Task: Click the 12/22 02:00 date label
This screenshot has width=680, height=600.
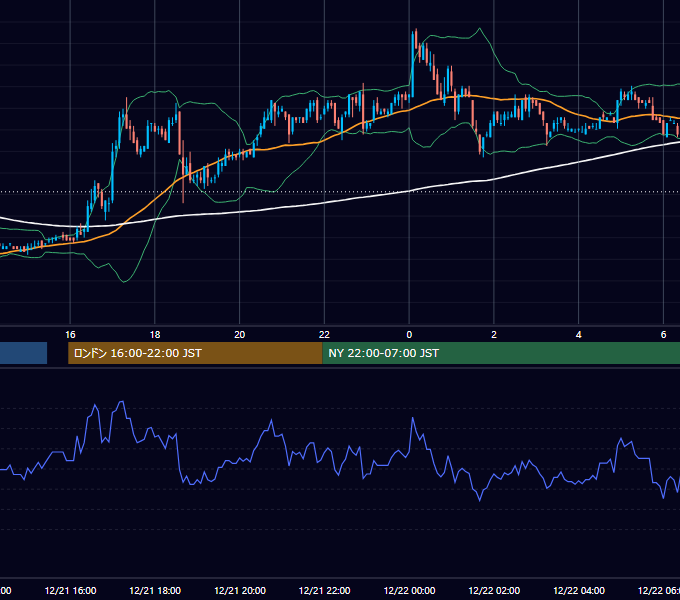Action: point(494,590)
